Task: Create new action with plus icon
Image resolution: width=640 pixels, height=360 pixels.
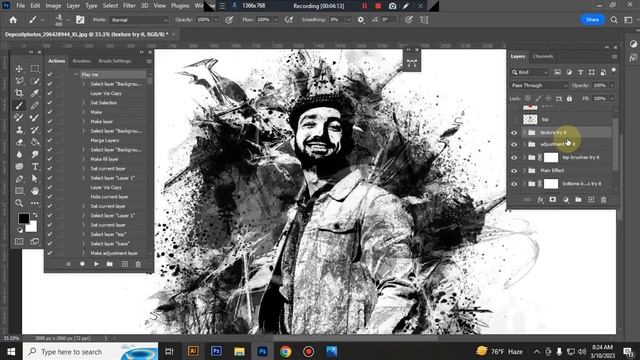Action: [124, 264]
